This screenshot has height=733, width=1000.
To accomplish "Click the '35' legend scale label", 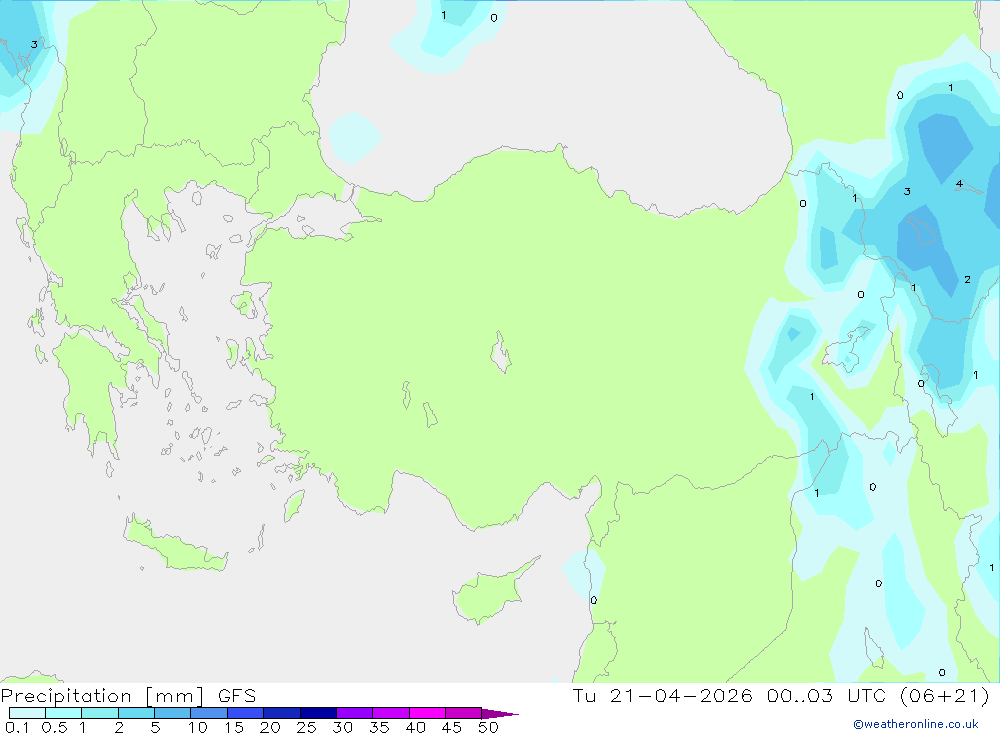I will (379, 727).
